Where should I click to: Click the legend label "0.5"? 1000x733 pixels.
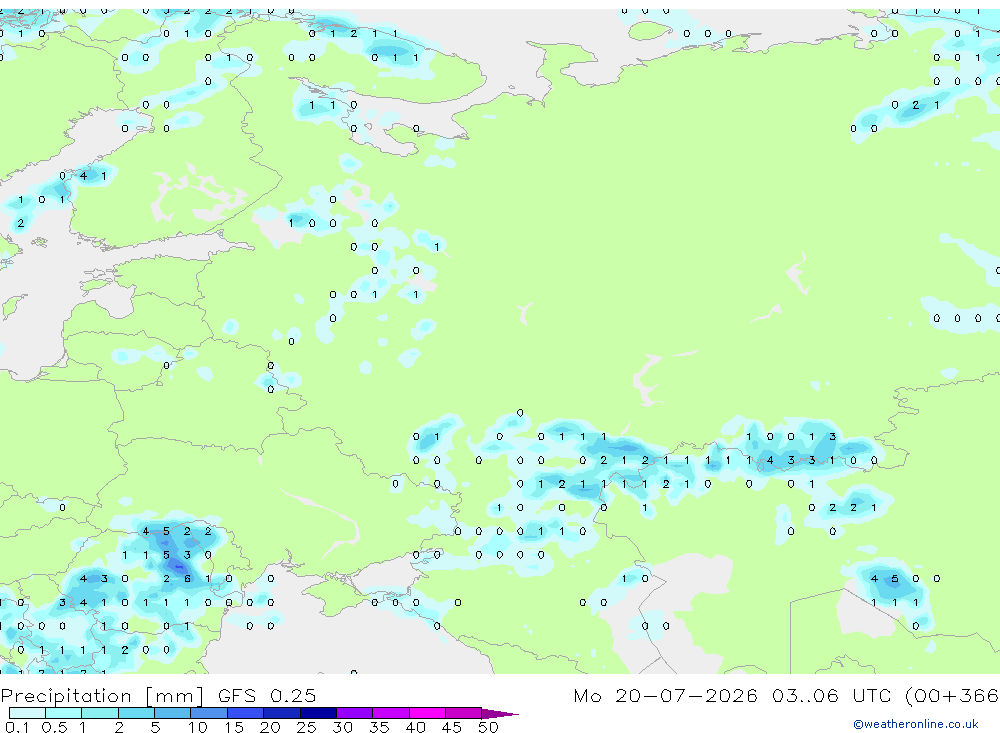[x=54, y=727]
